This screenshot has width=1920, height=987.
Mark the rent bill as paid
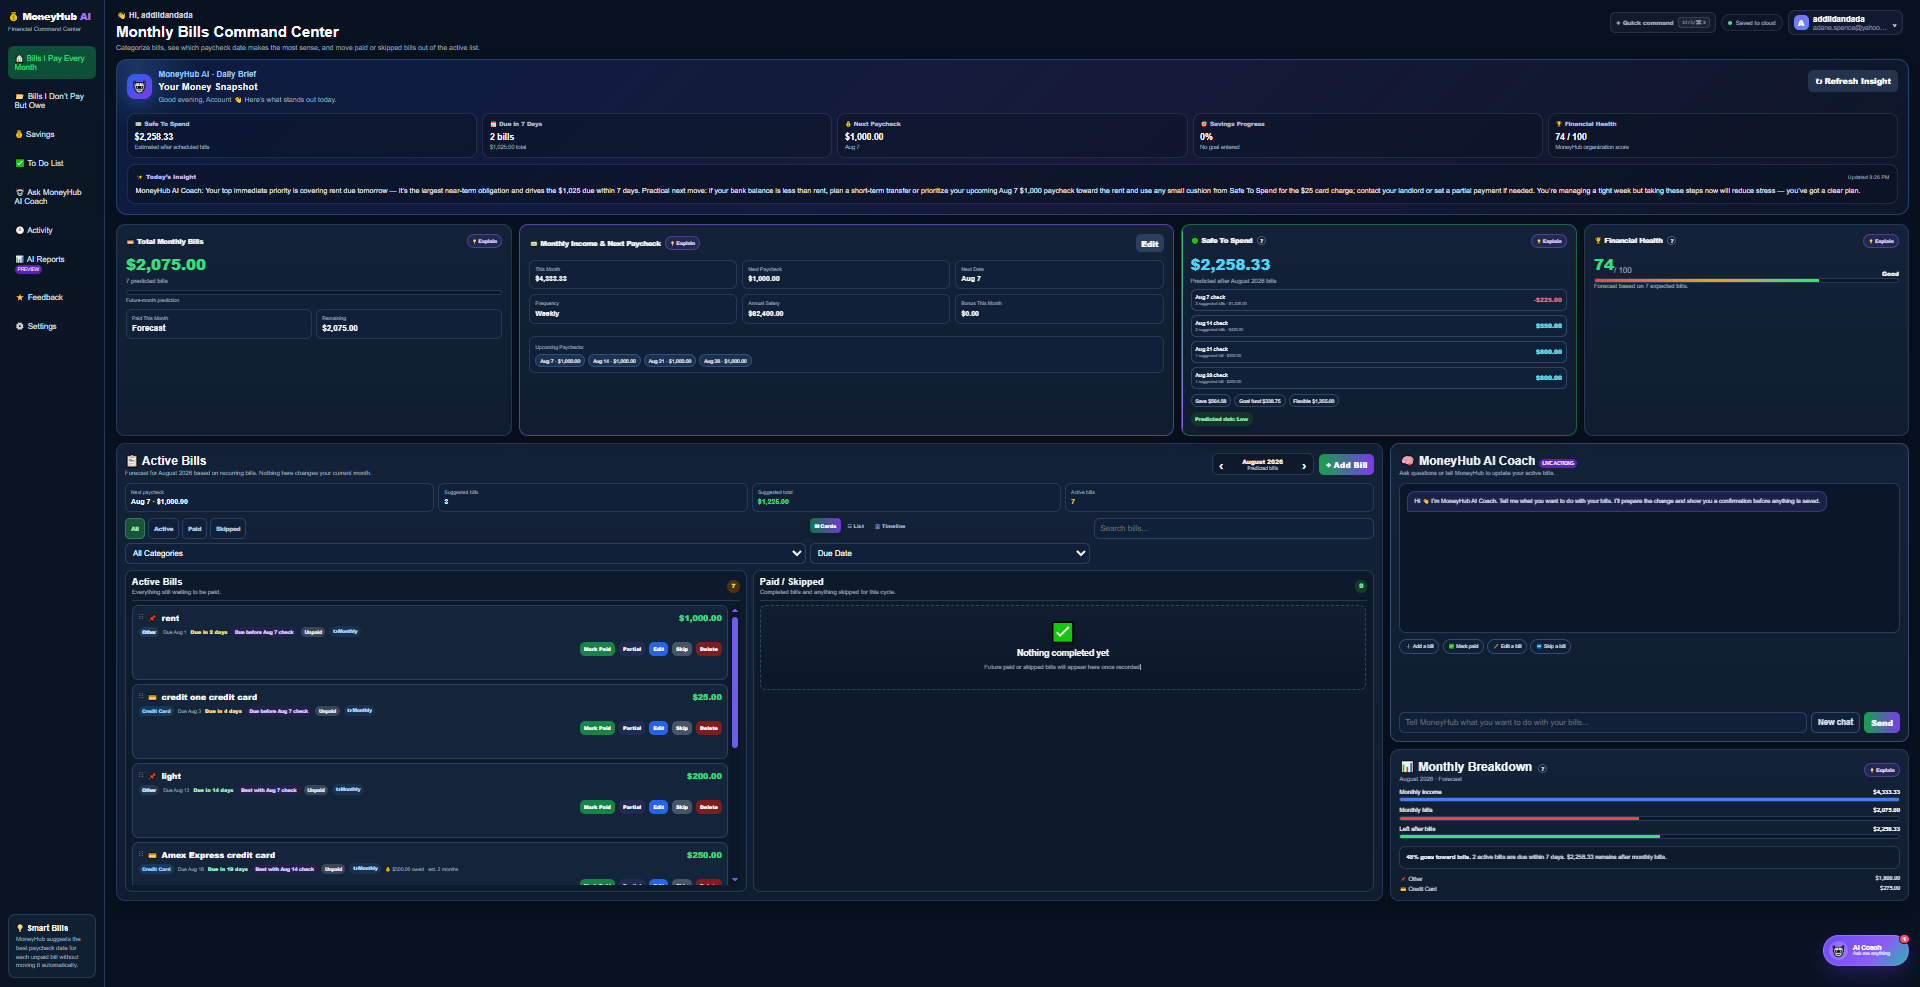[597, 649]
